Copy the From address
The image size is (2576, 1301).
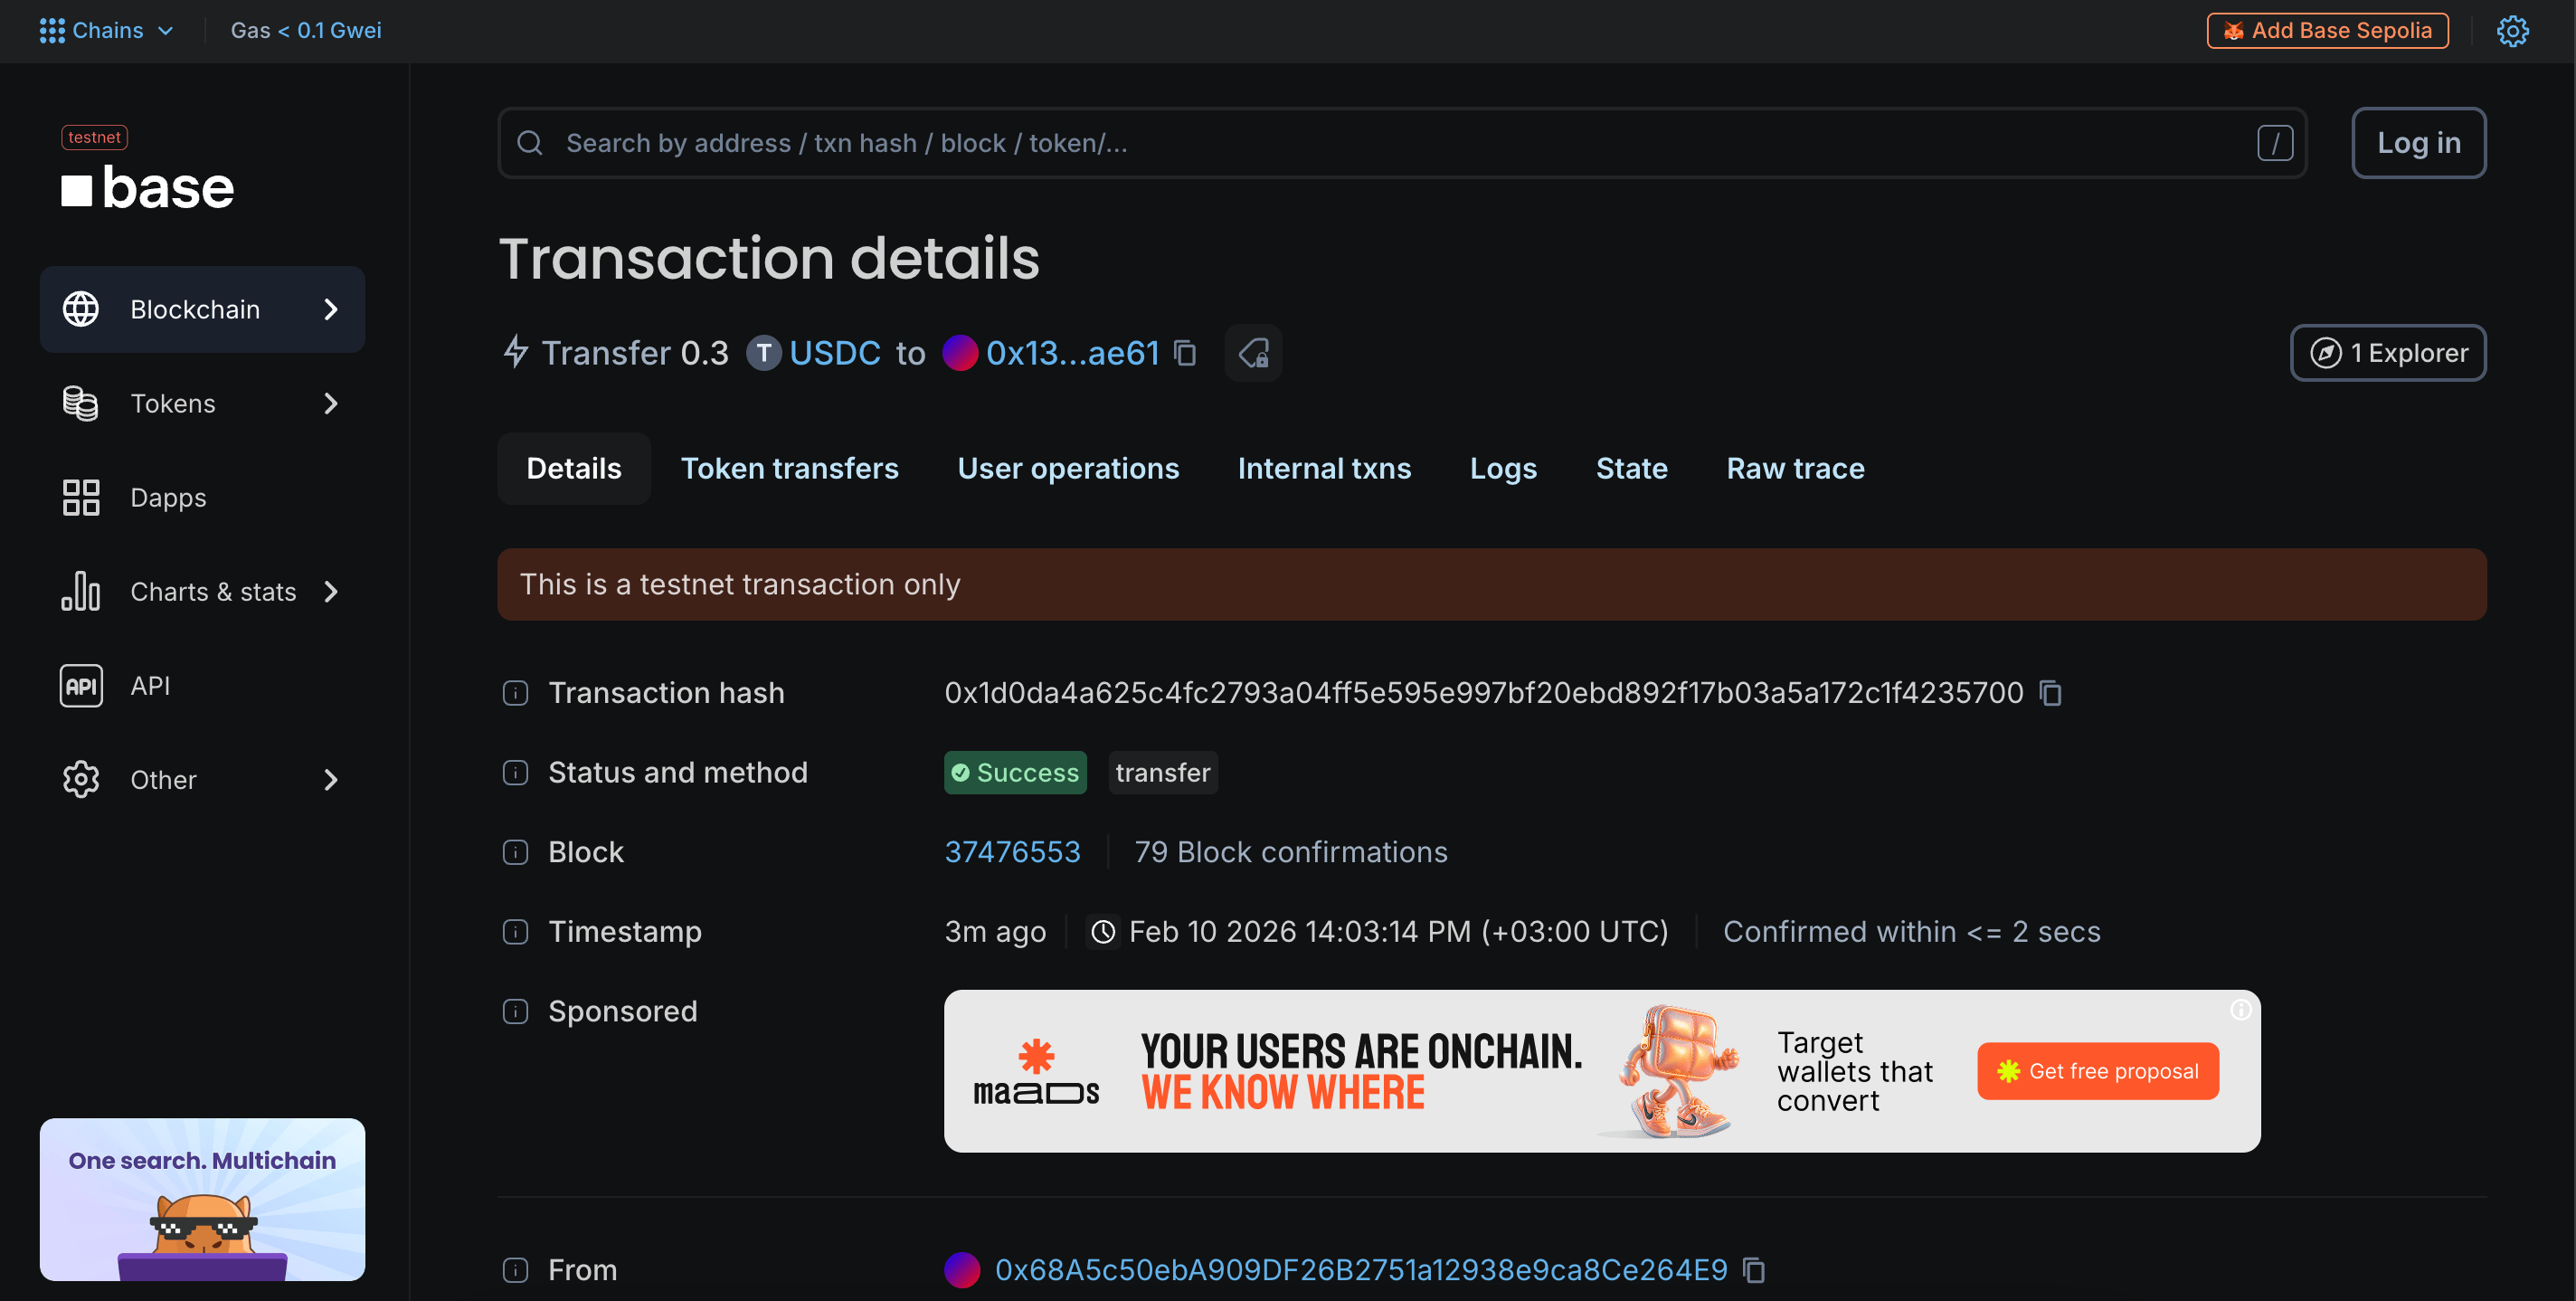tap(1753, 1270)
